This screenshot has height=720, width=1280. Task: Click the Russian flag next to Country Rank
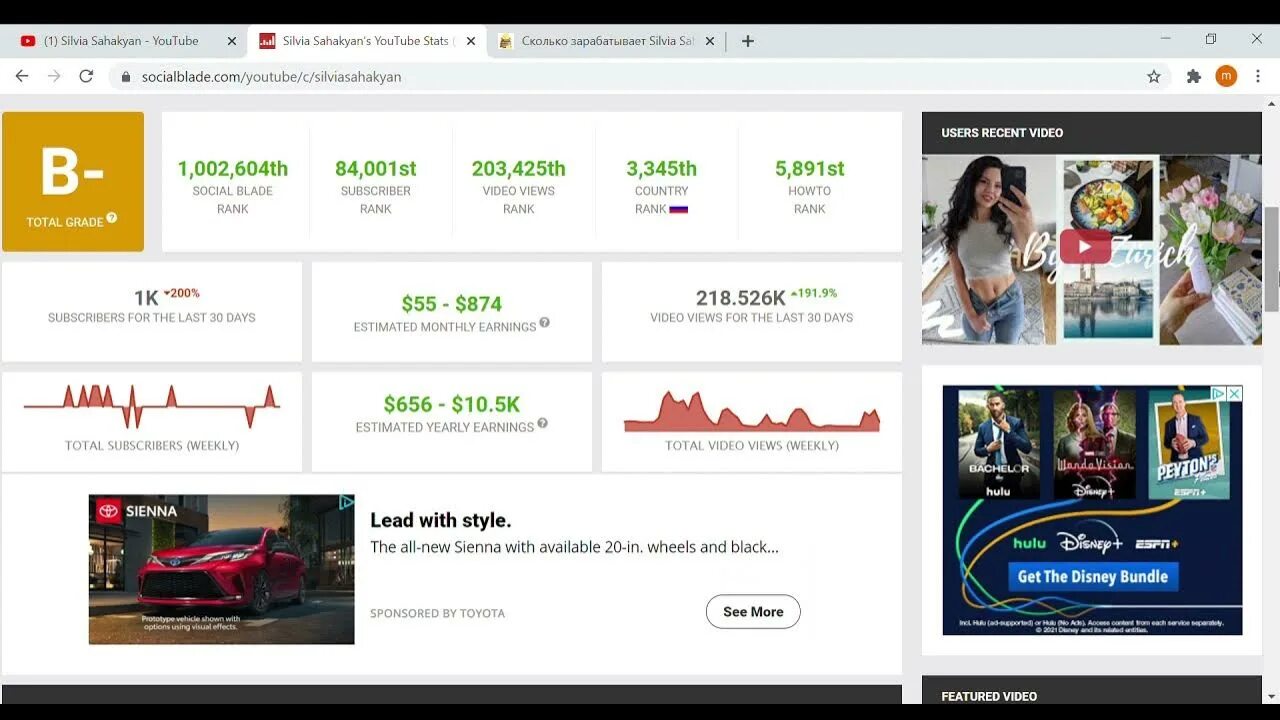tap(679, 209)
